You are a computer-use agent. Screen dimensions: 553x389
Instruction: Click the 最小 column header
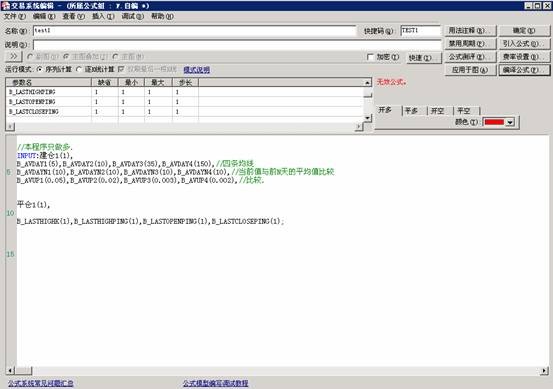coord(131,83)
